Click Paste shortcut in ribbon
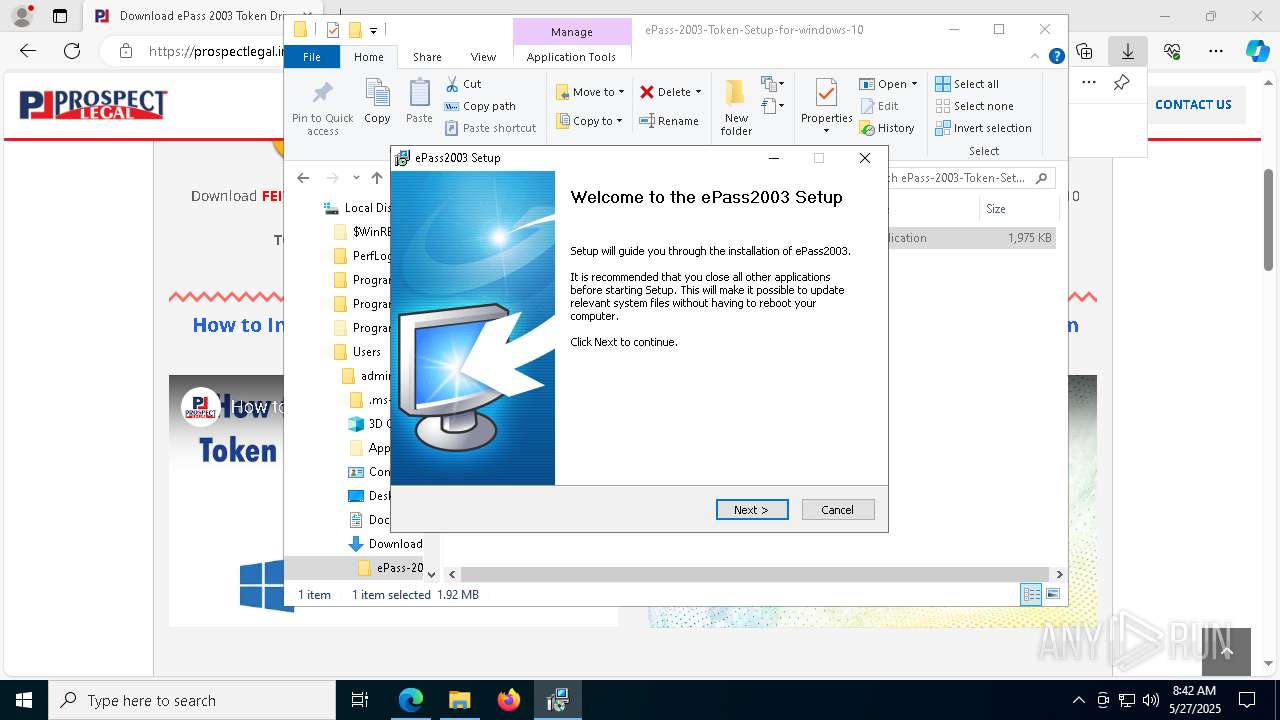Image resolution: width=1280 pixels, height=720 pixels. pyautogui.click(x=490, y=128)
